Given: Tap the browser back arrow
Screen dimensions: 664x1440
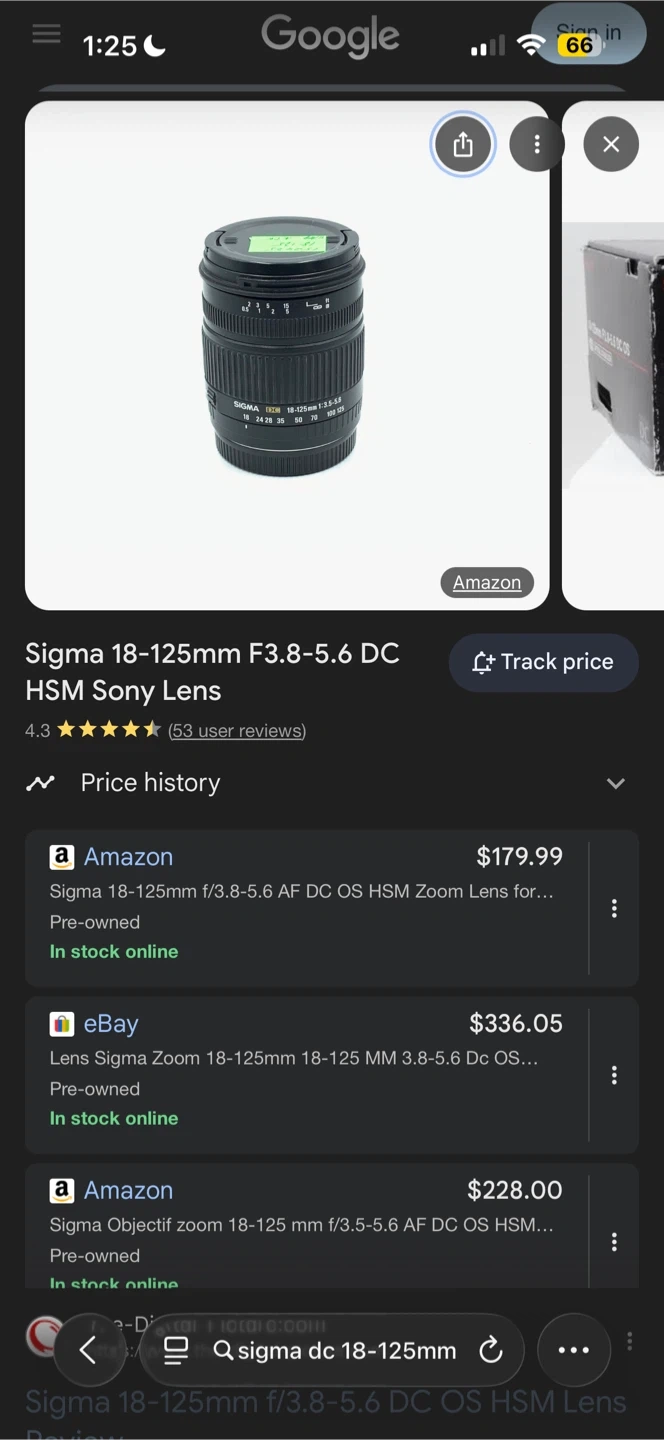Looking at the screenshot, I should click(x=88, y=1351).
